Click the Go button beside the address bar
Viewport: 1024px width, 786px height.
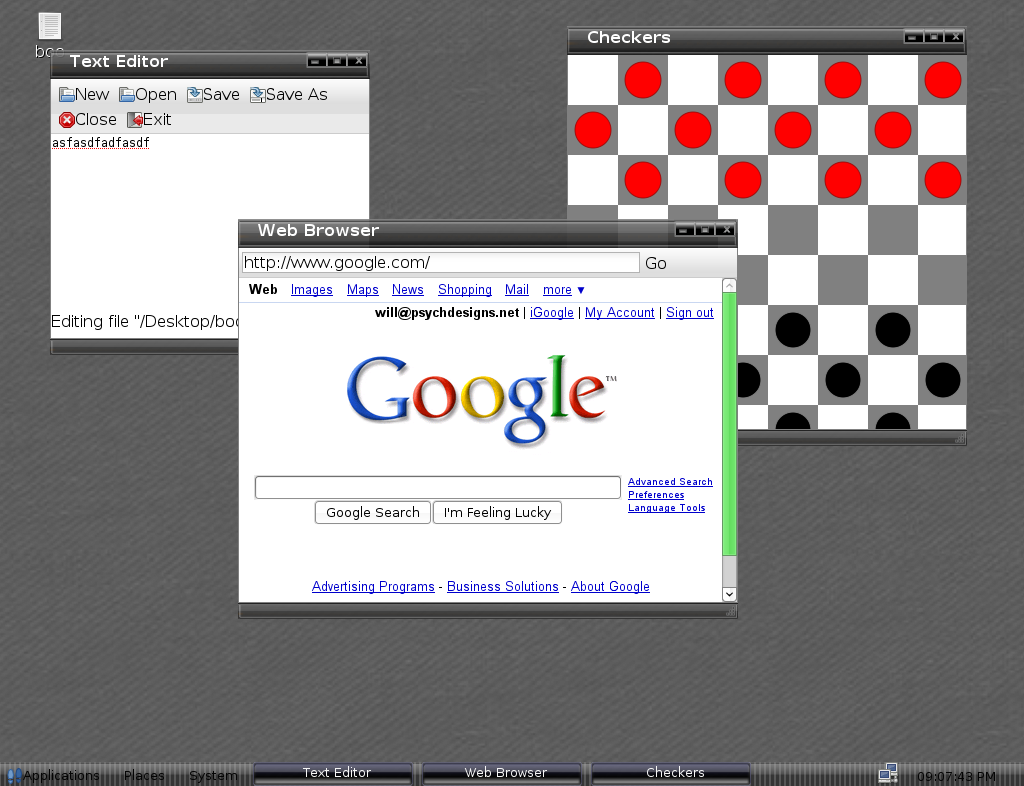[x=656, y=263]
